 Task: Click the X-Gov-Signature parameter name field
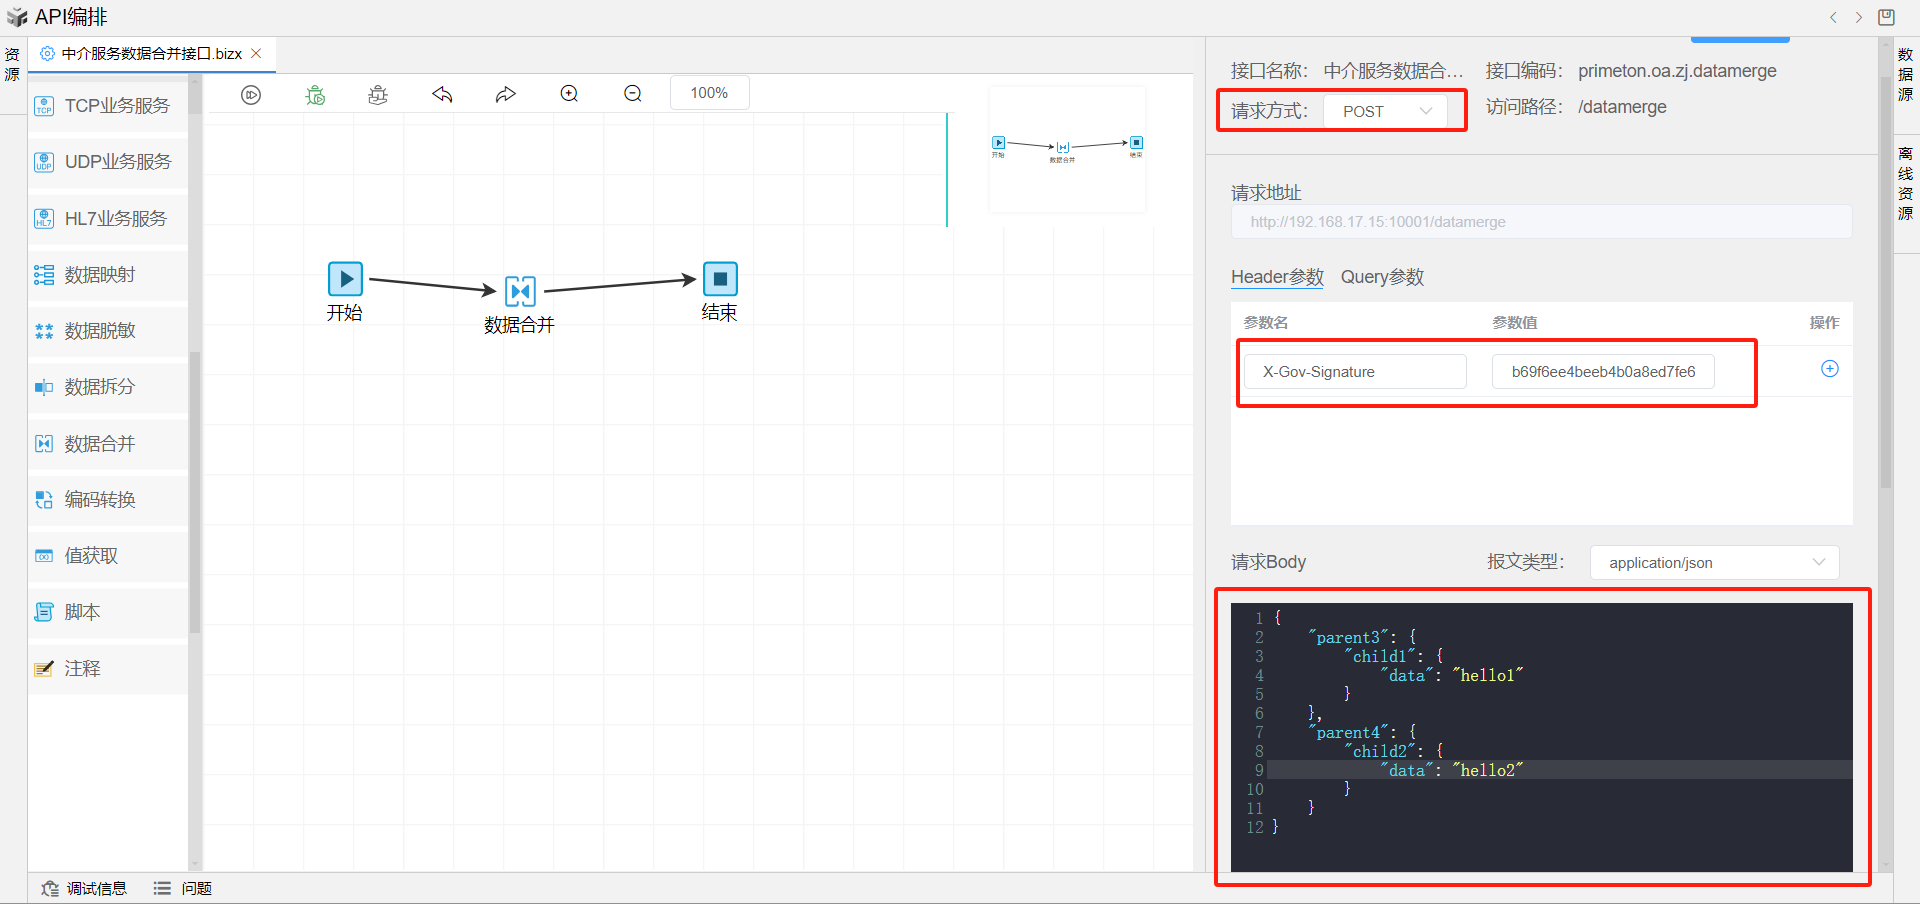[1355, 372]
